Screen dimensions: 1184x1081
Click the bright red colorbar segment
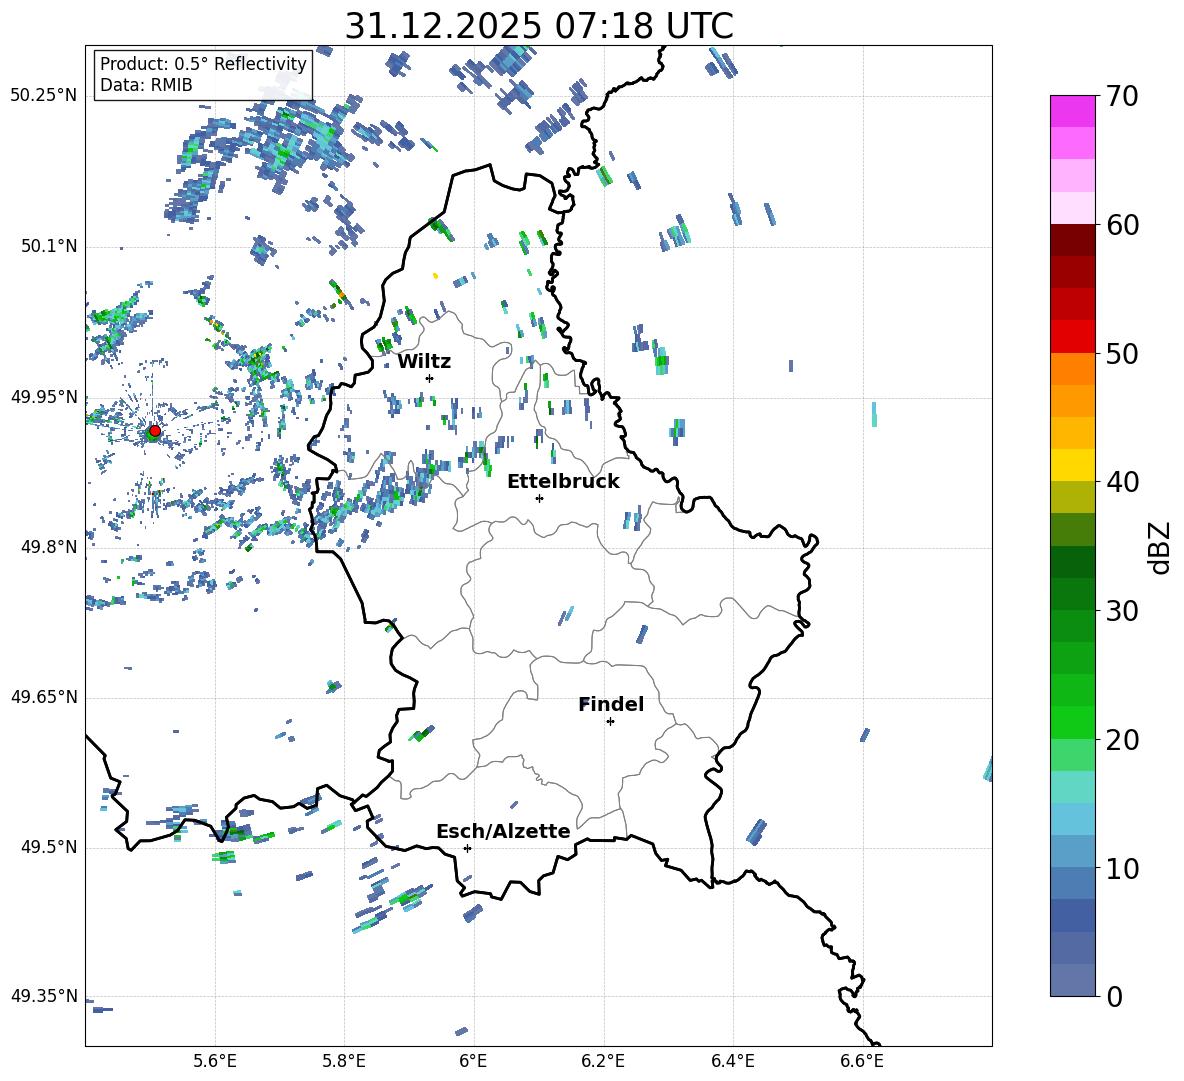(x=1073, y=337)
